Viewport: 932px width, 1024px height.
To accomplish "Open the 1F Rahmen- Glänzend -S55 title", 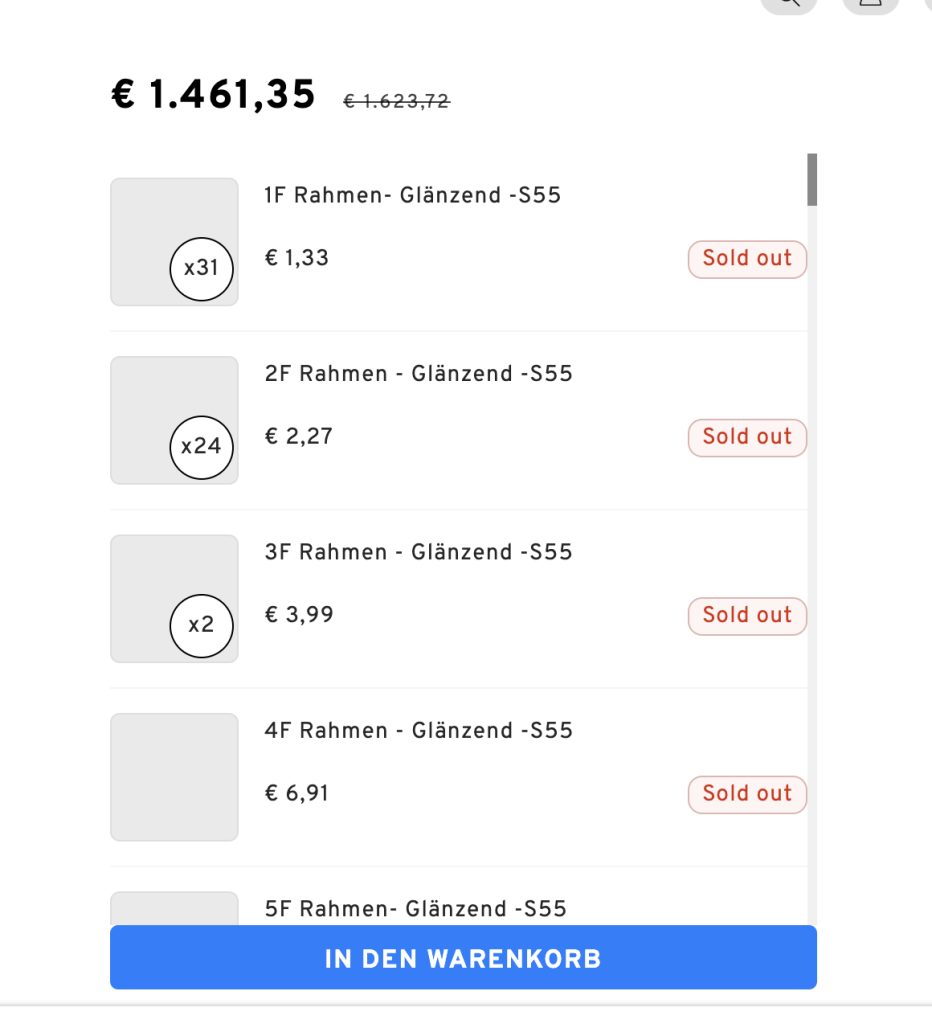I will 412,195.
